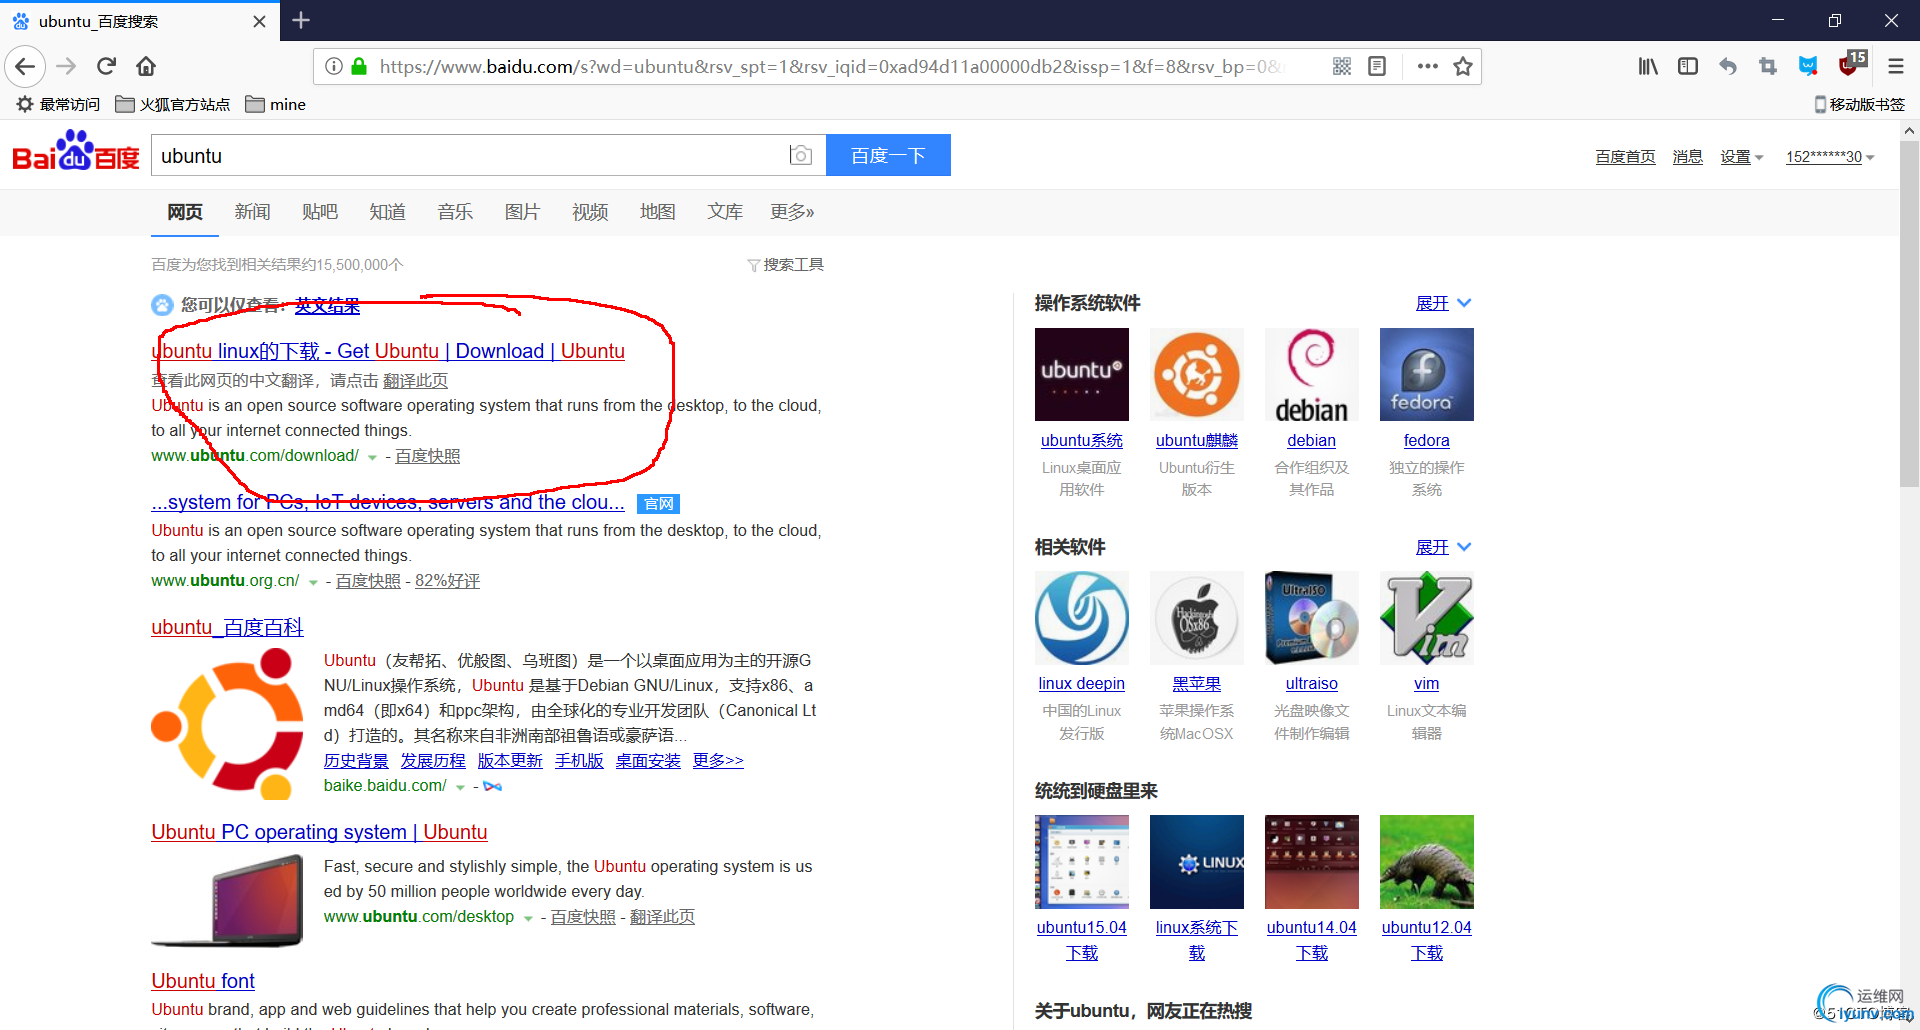Screen dimensions: 1920x1030
Task: Open the blue shield extension icon
Action: click(x=1808, y=67)
